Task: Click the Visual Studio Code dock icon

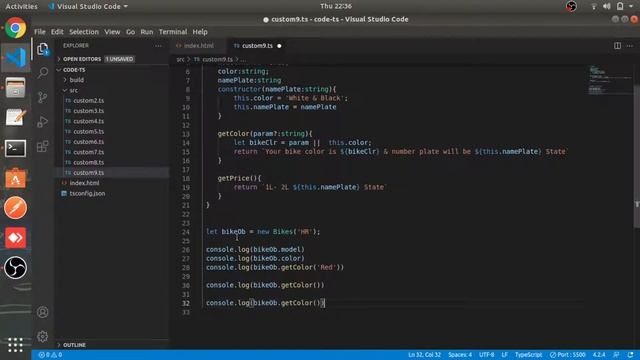Action: tap(16, 58)
